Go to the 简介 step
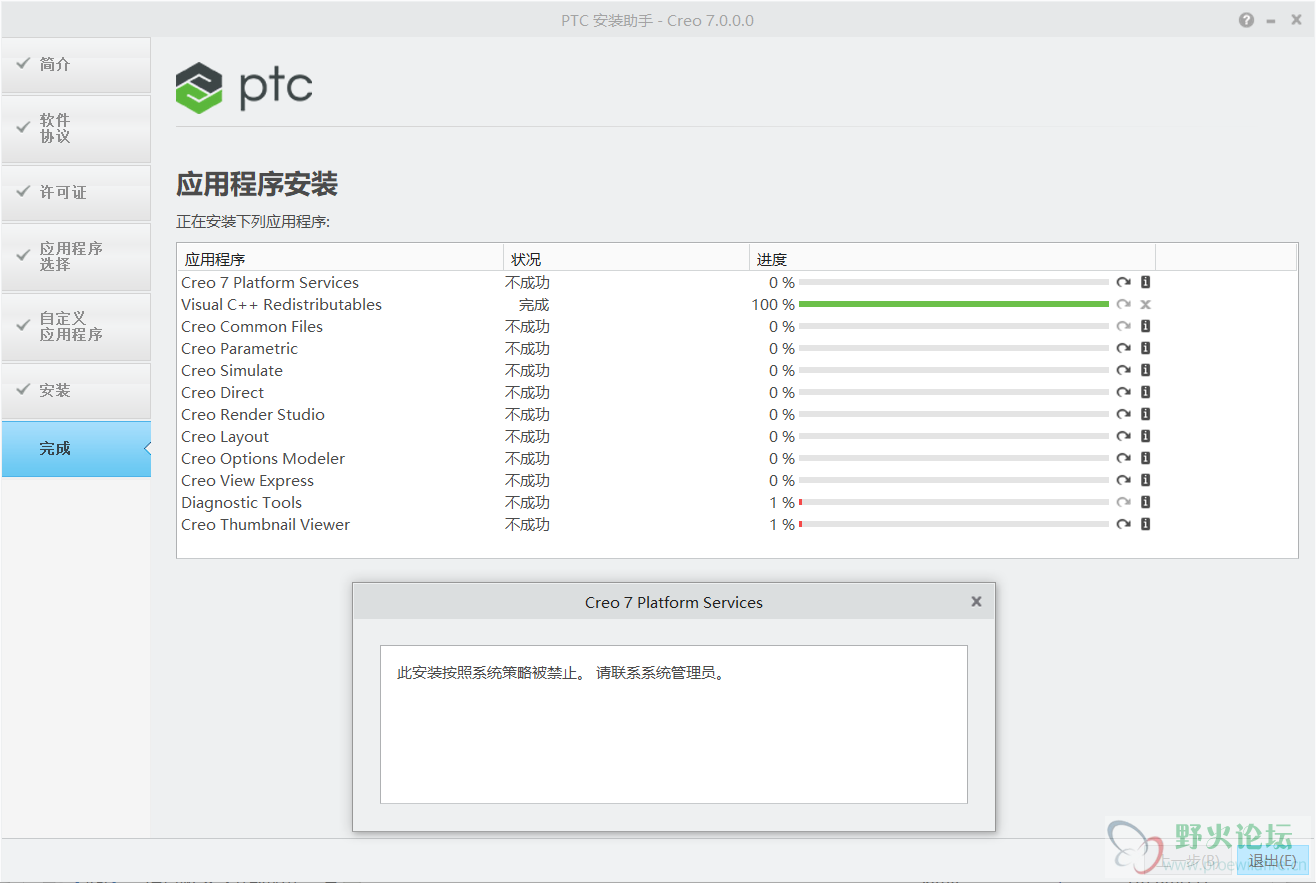This screenshot has width=1316, height=883. pos(76,65)
